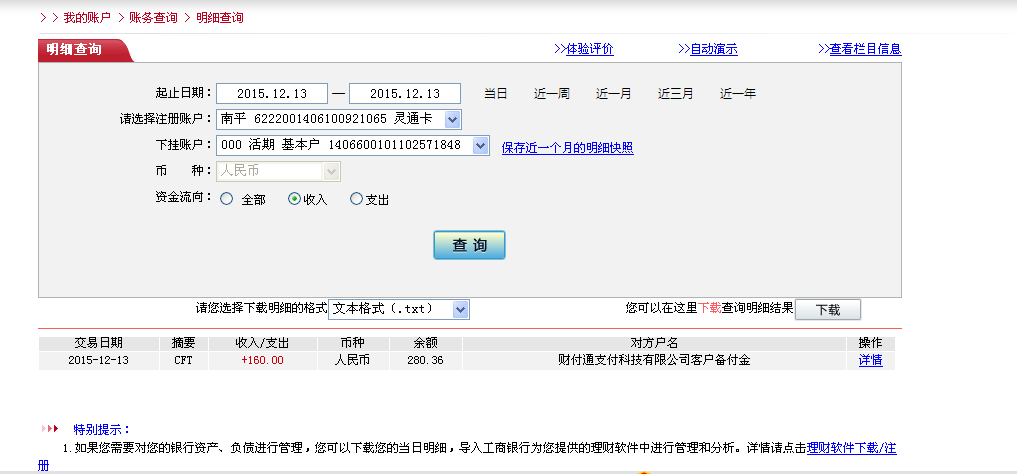Select the 支出 radio button
Viewport: 1017px width, 474px height.
click(x=356, y=199)
